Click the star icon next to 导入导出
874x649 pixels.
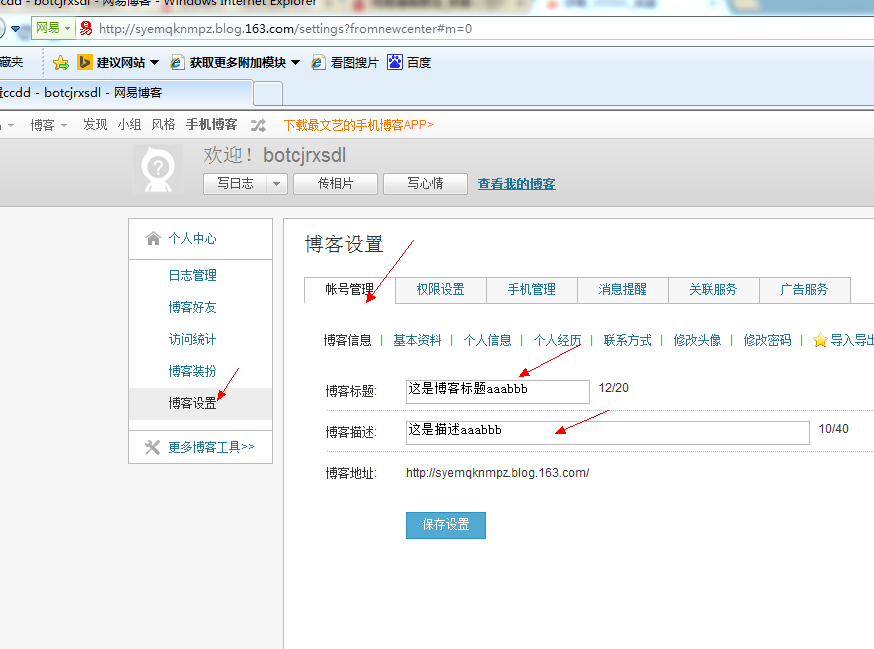pyautogui.click(x=820, y=340)
